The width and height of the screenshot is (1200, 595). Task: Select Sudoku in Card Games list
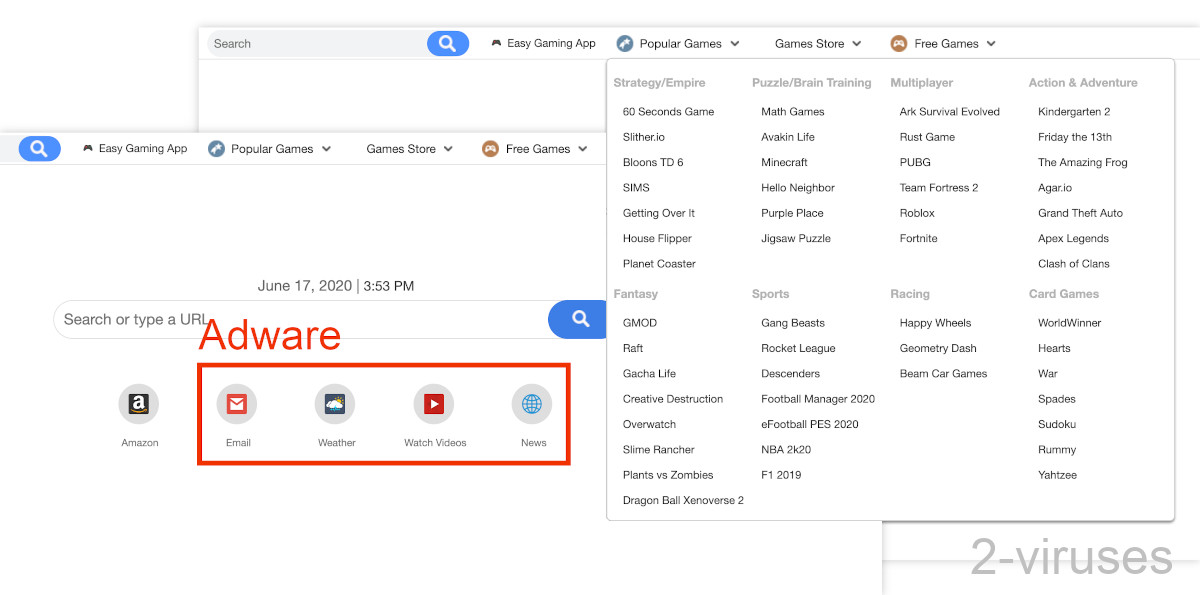[x=1057, y=424]
